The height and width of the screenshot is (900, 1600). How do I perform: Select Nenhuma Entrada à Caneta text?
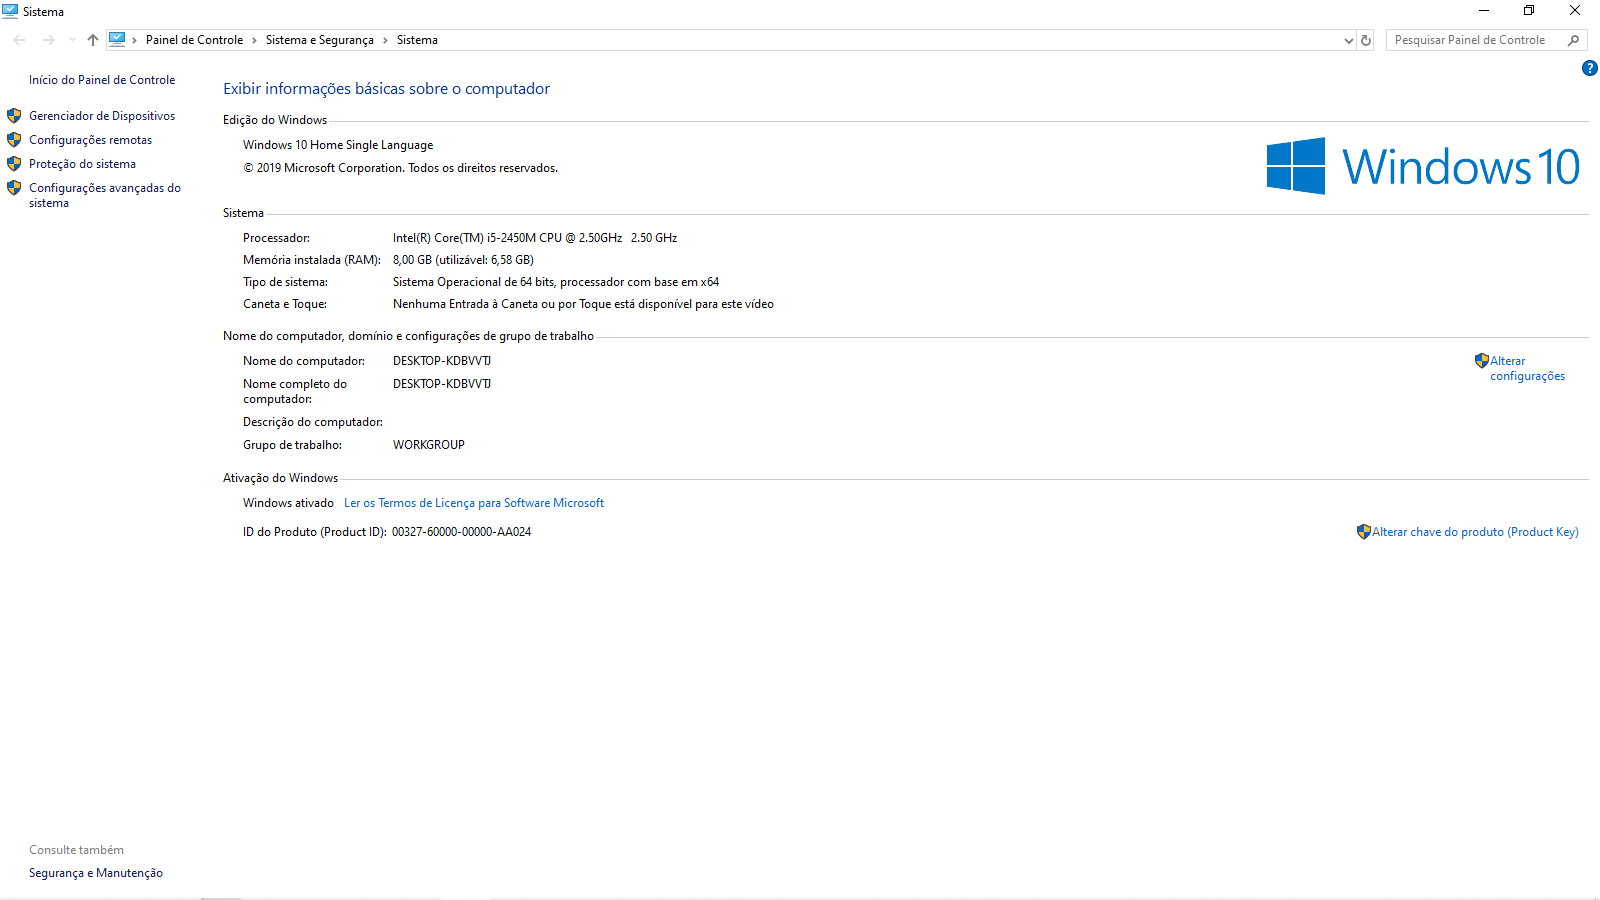click(x=583, y=304)
